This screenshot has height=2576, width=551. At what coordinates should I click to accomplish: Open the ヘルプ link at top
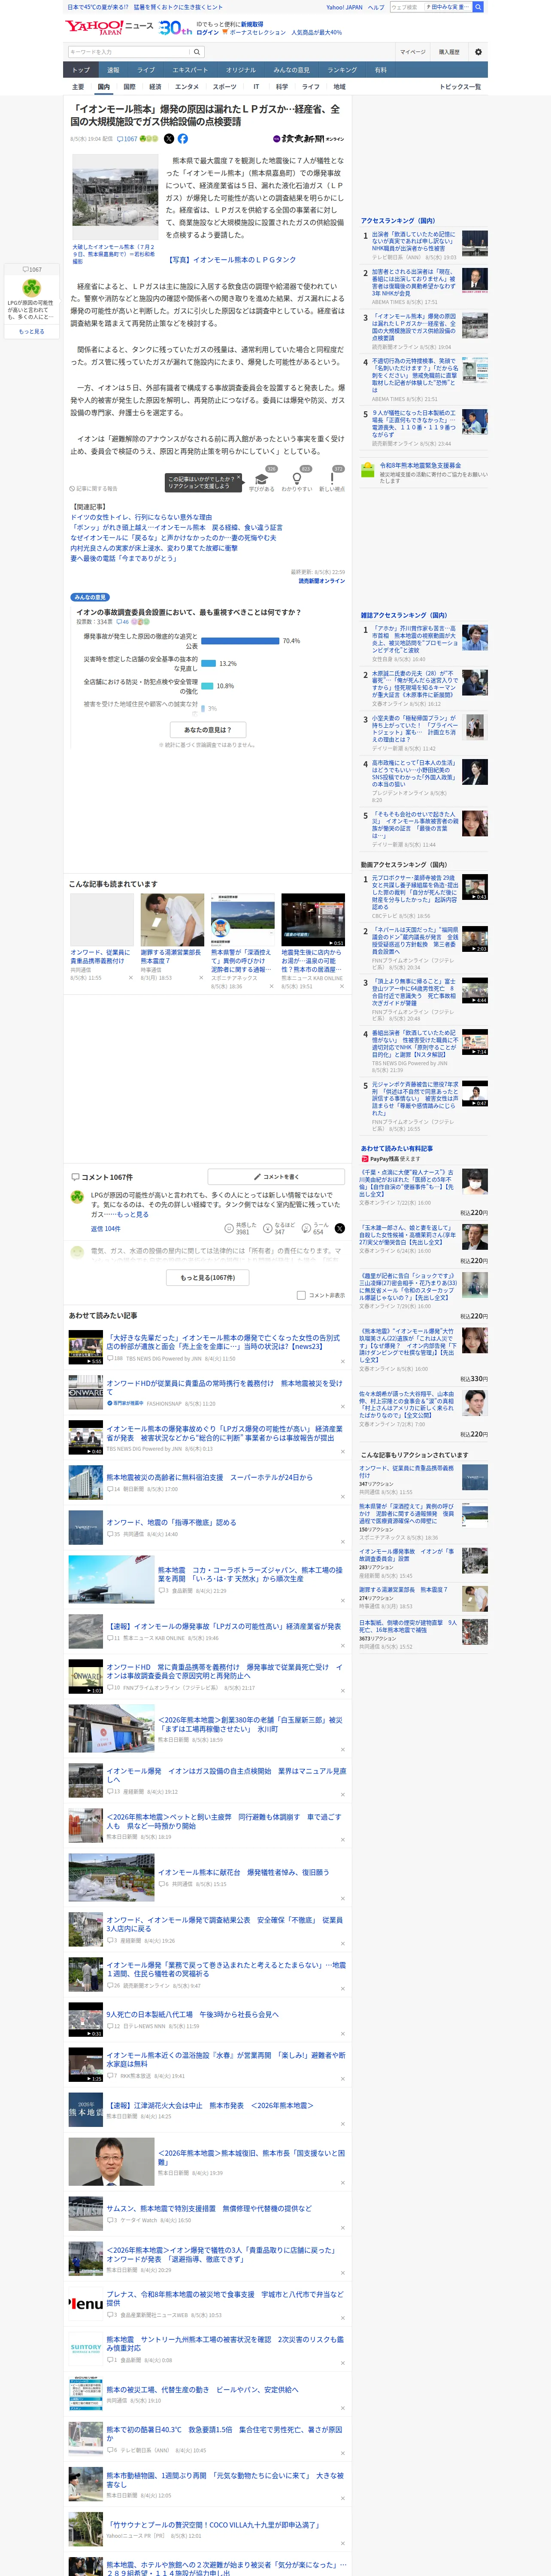[376, 7]
